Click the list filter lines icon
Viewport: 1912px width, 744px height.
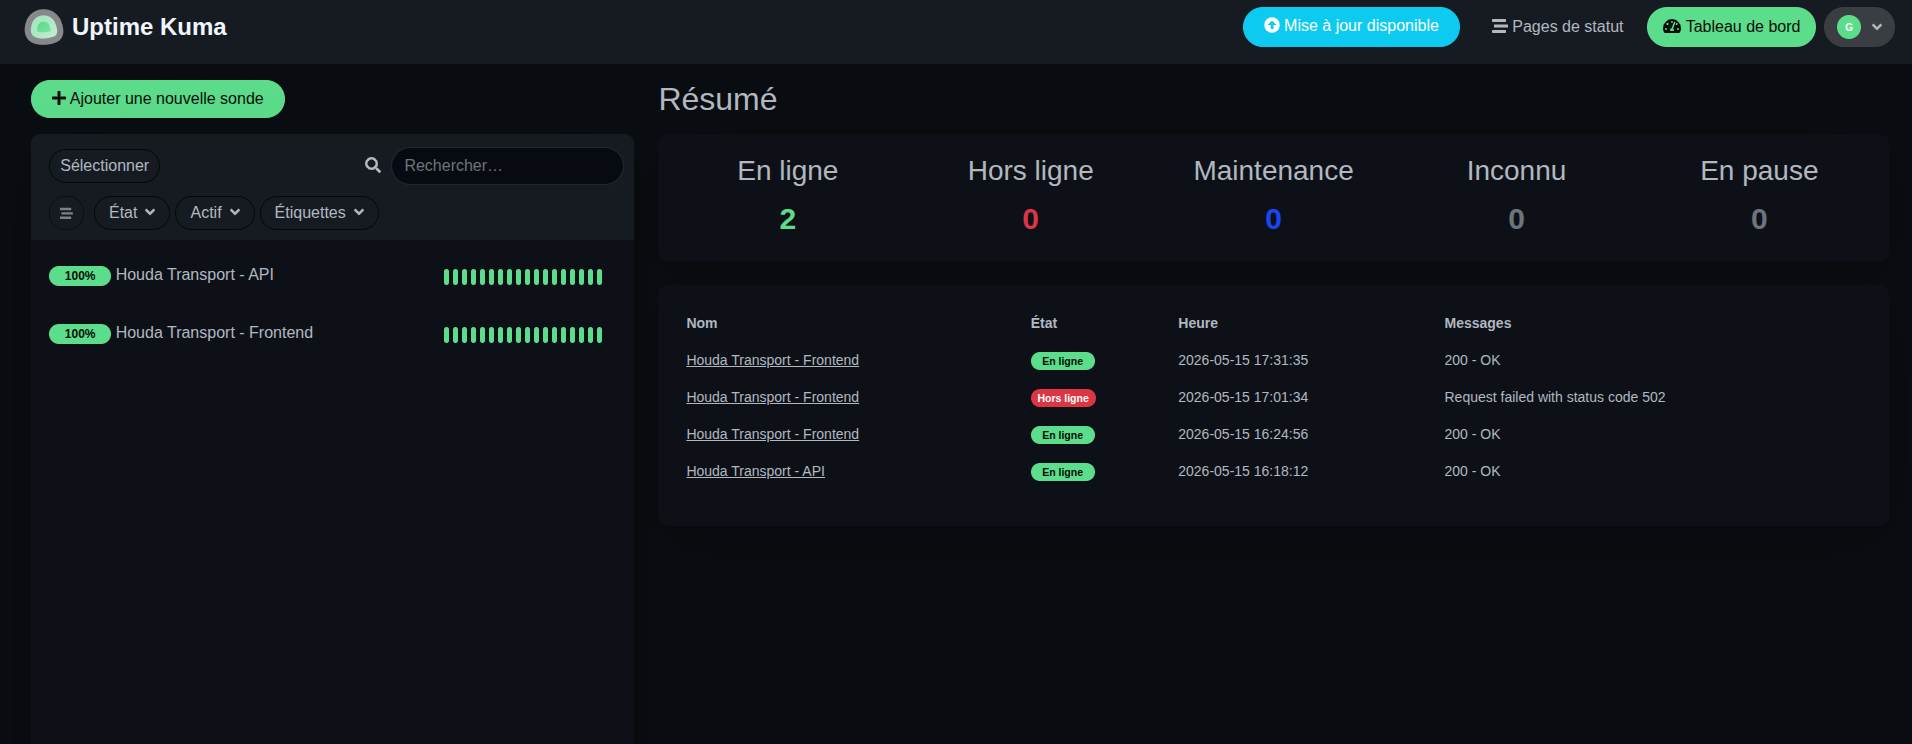tap(66, 213)
